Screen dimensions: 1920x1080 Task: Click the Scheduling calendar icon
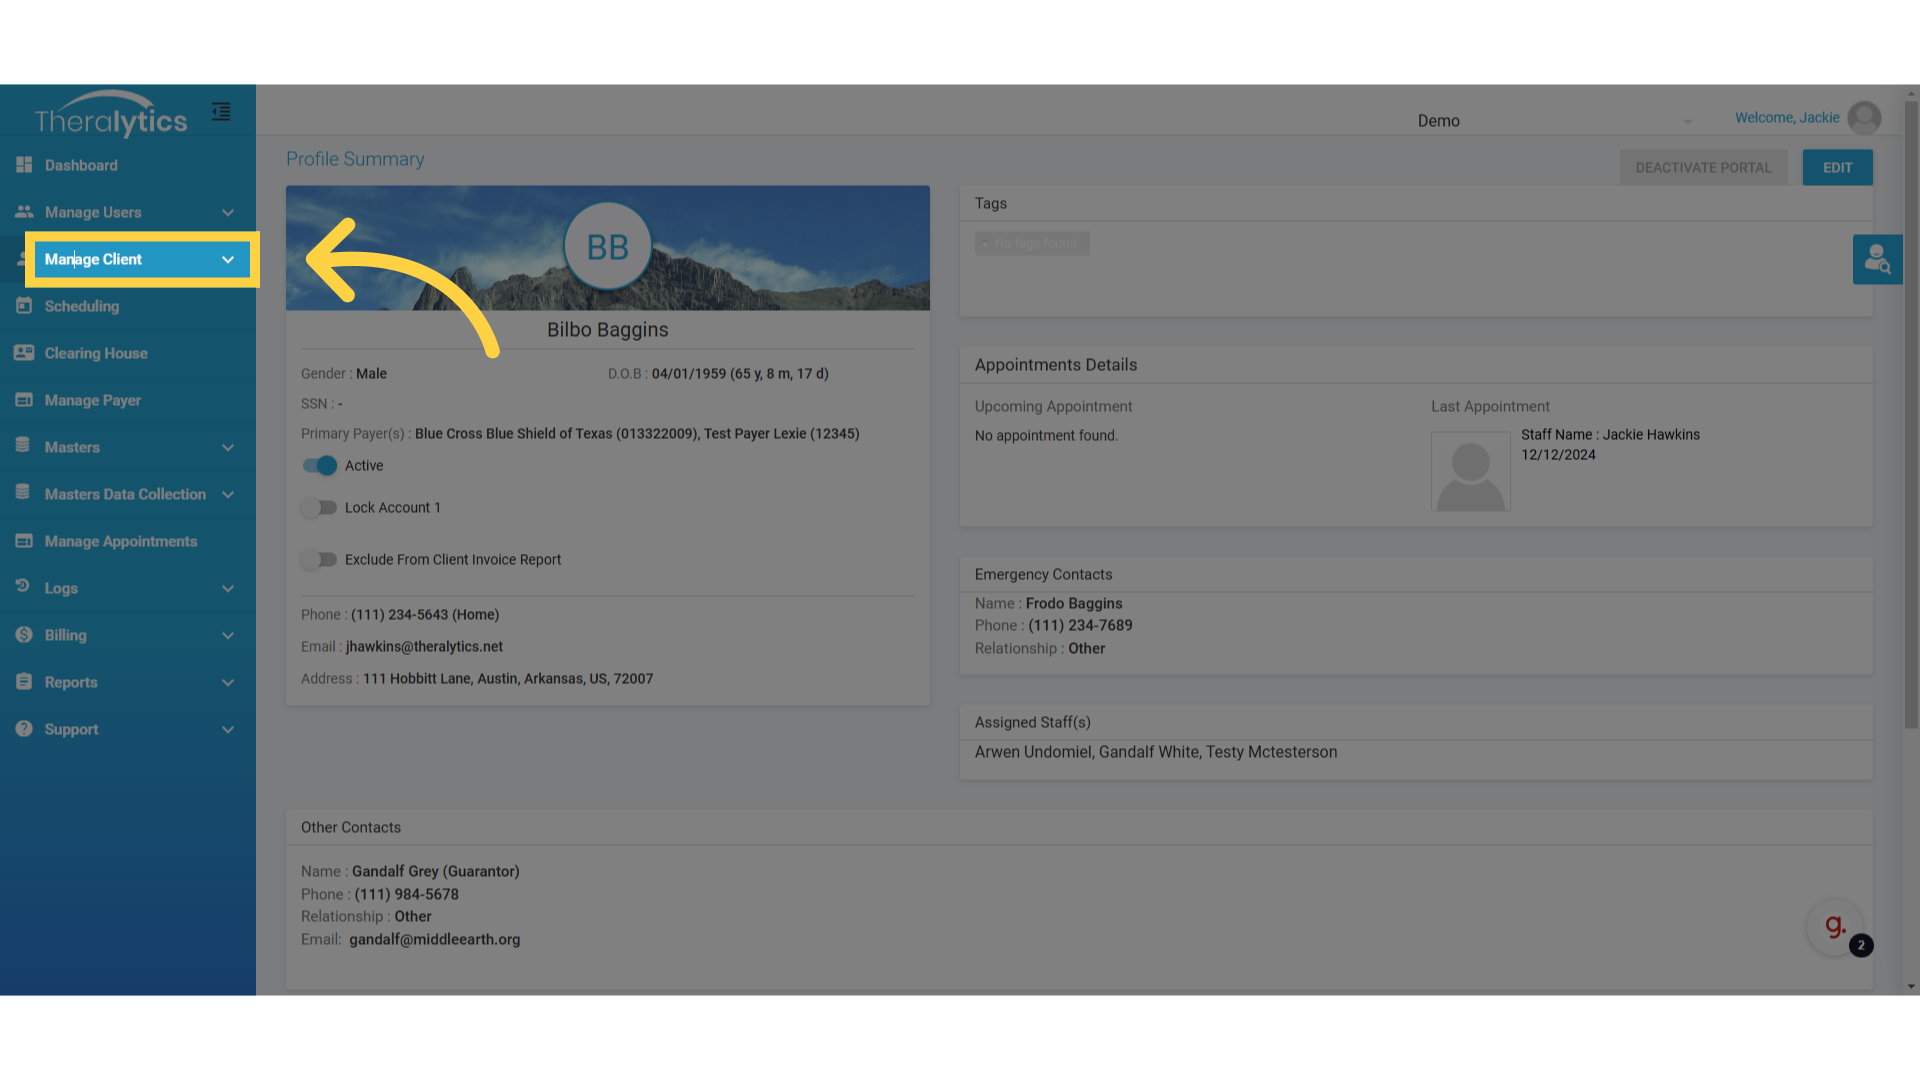coord(24,306)
